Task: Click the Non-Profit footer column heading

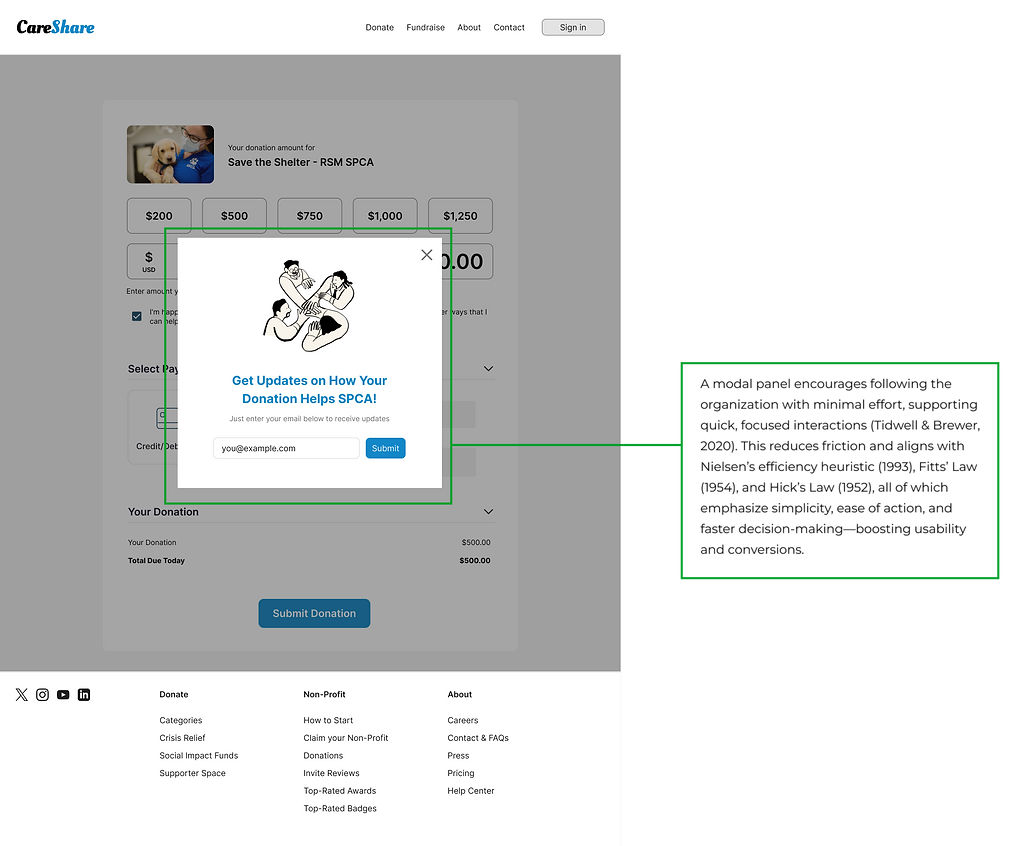Action: (x=324, y=694)
